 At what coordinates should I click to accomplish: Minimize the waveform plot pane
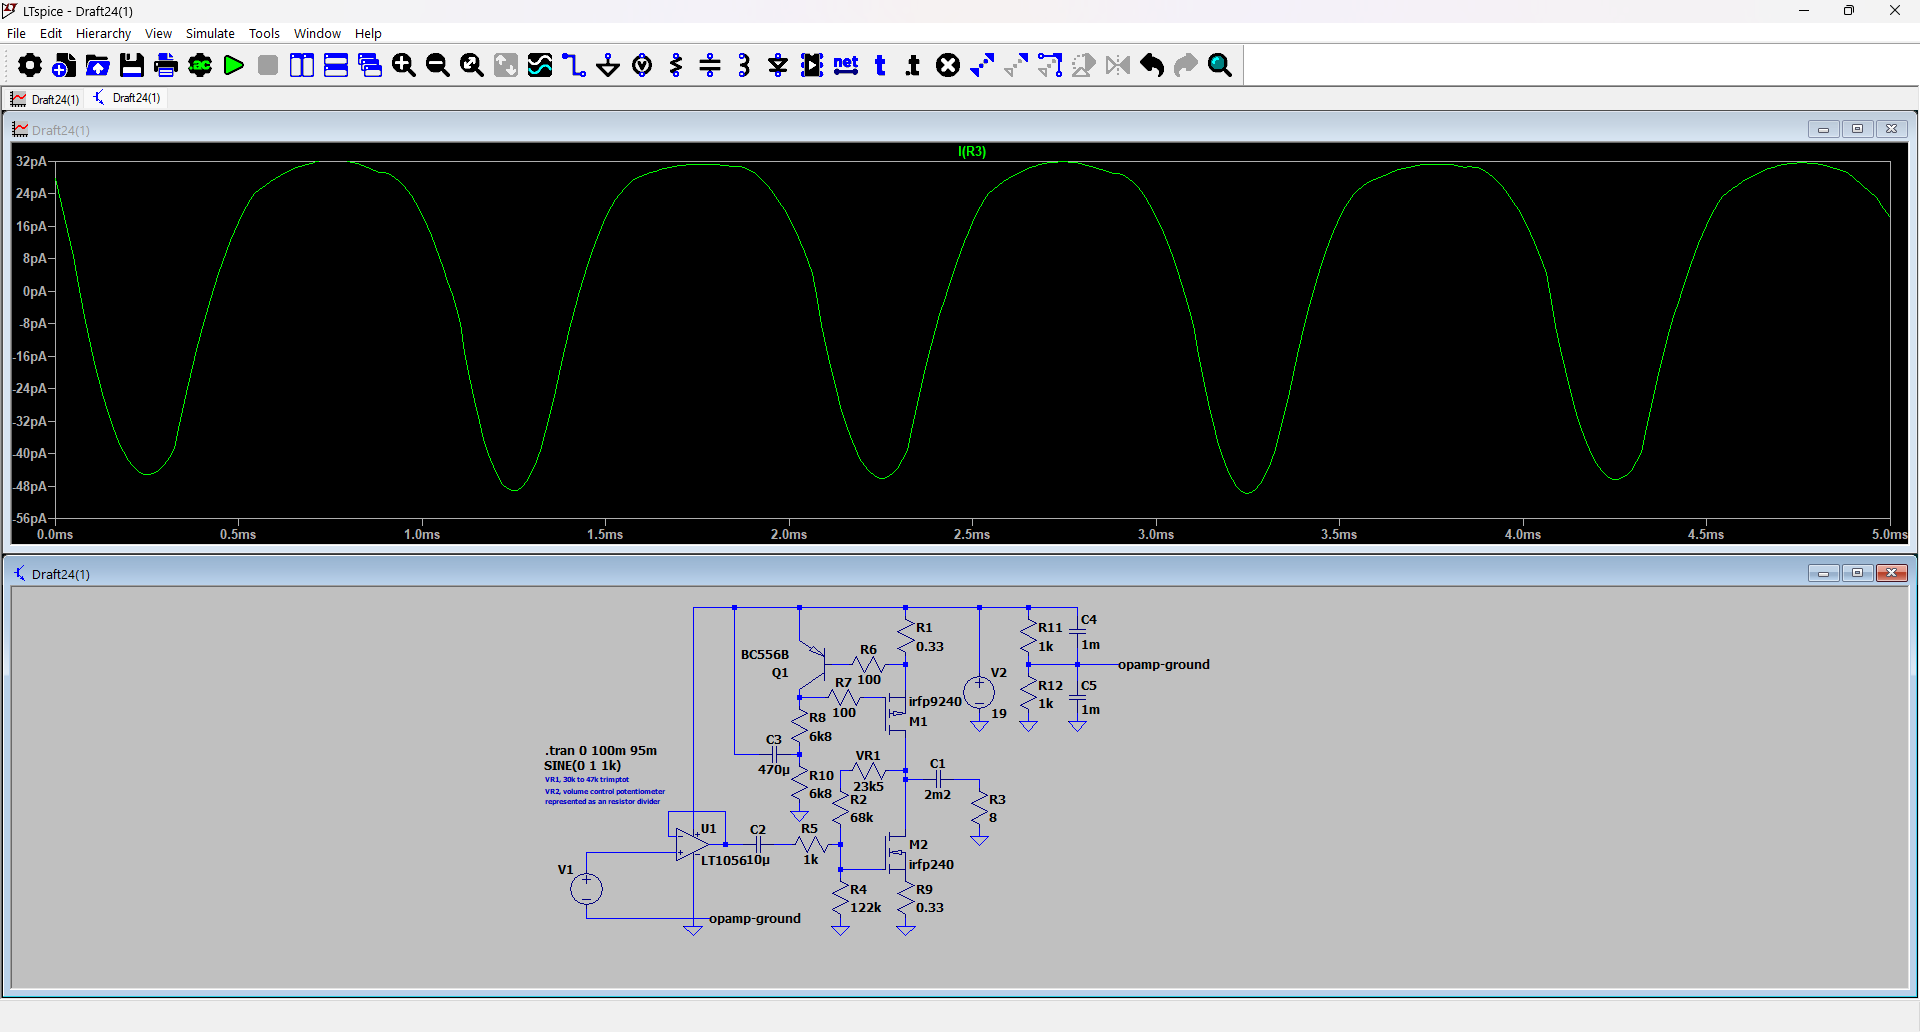pyautogui.click(x=1823, y=129)
